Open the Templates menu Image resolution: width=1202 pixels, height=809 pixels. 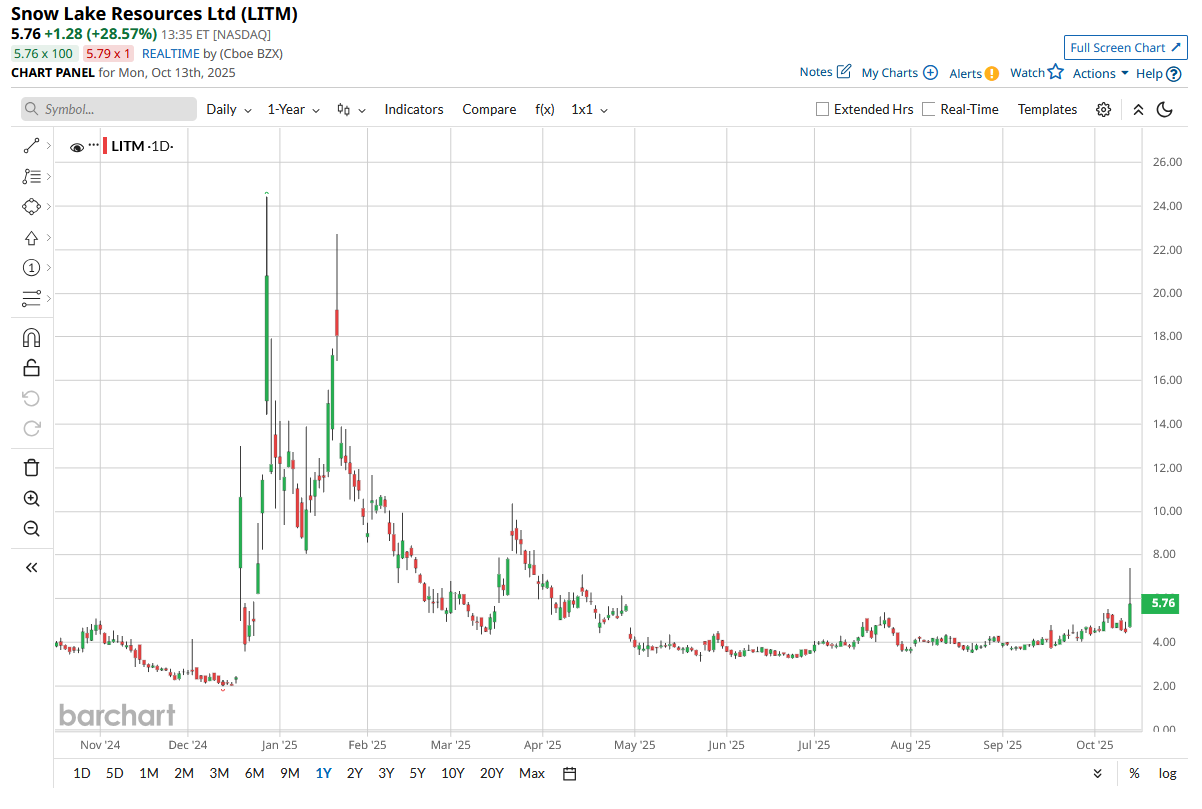(1047, 109)
